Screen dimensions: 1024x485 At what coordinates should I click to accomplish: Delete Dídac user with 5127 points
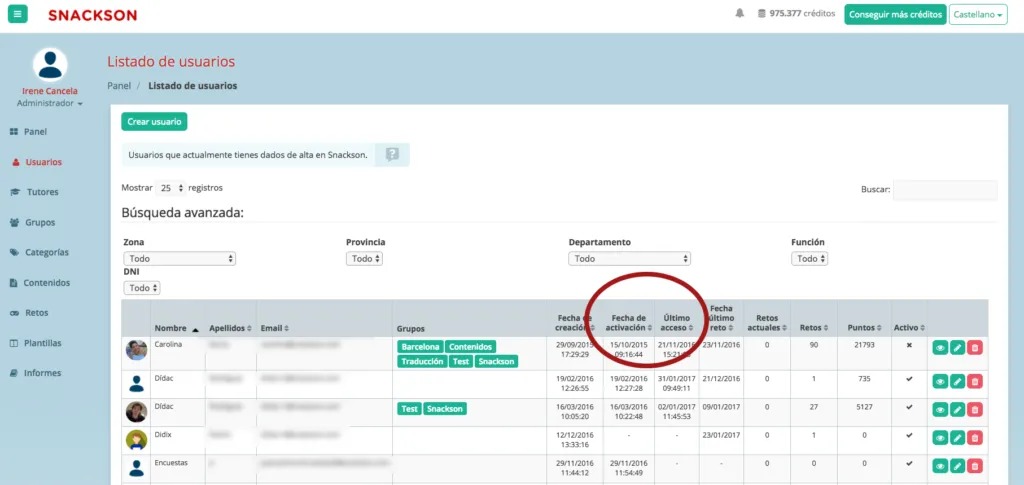click(974, 409)
